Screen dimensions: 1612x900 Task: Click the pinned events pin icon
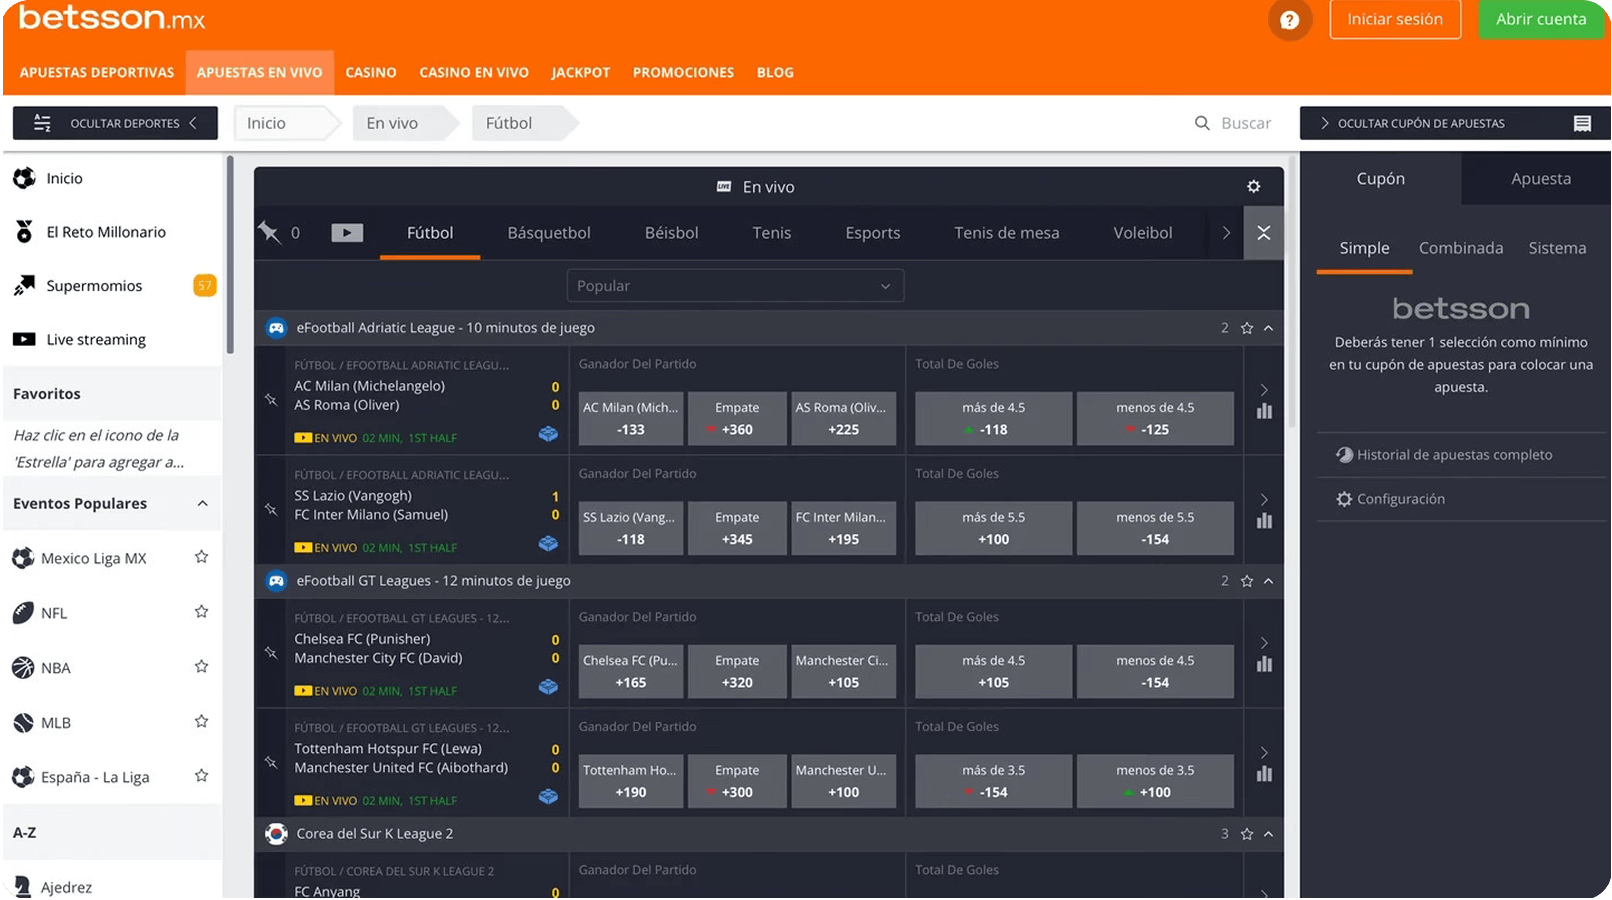coord(270,232)
